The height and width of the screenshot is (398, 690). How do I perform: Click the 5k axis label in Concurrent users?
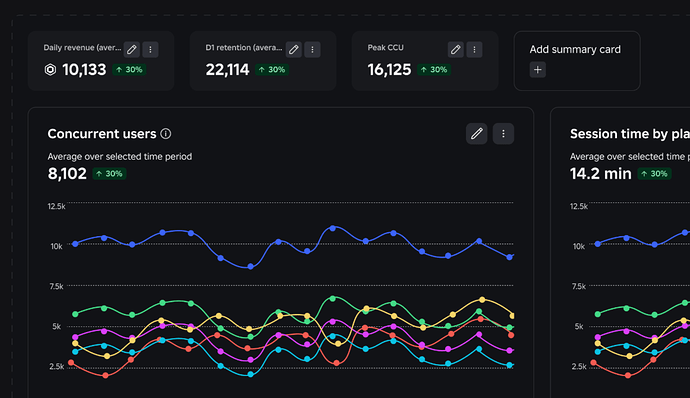pyautogui.click(x=56, y=326)
